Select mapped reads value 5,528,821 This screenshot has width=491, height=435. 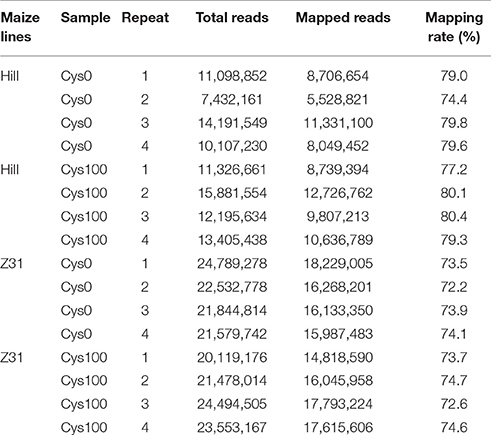pyautogui.click(x=337, y=99)
